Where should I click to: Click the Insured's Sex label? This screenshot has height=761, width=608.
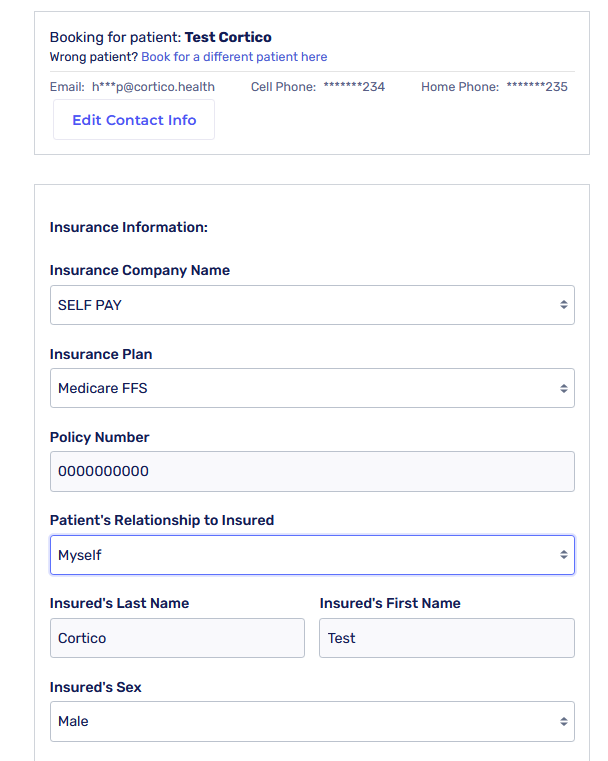point(94,687)
